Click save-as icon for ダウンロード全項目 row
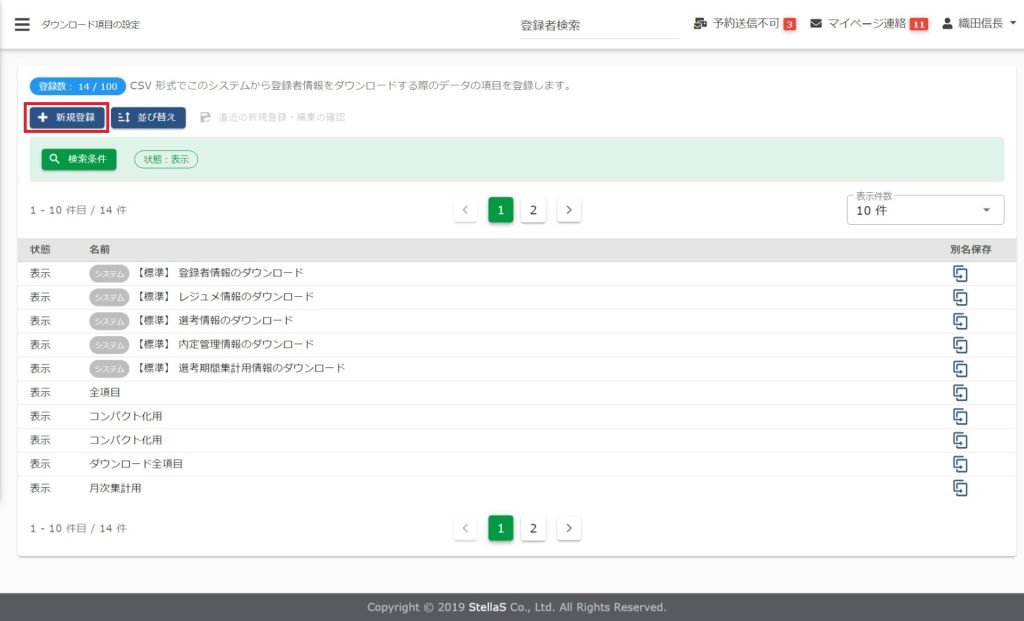Screen dimensions: 1024x621 click(960, 464)
